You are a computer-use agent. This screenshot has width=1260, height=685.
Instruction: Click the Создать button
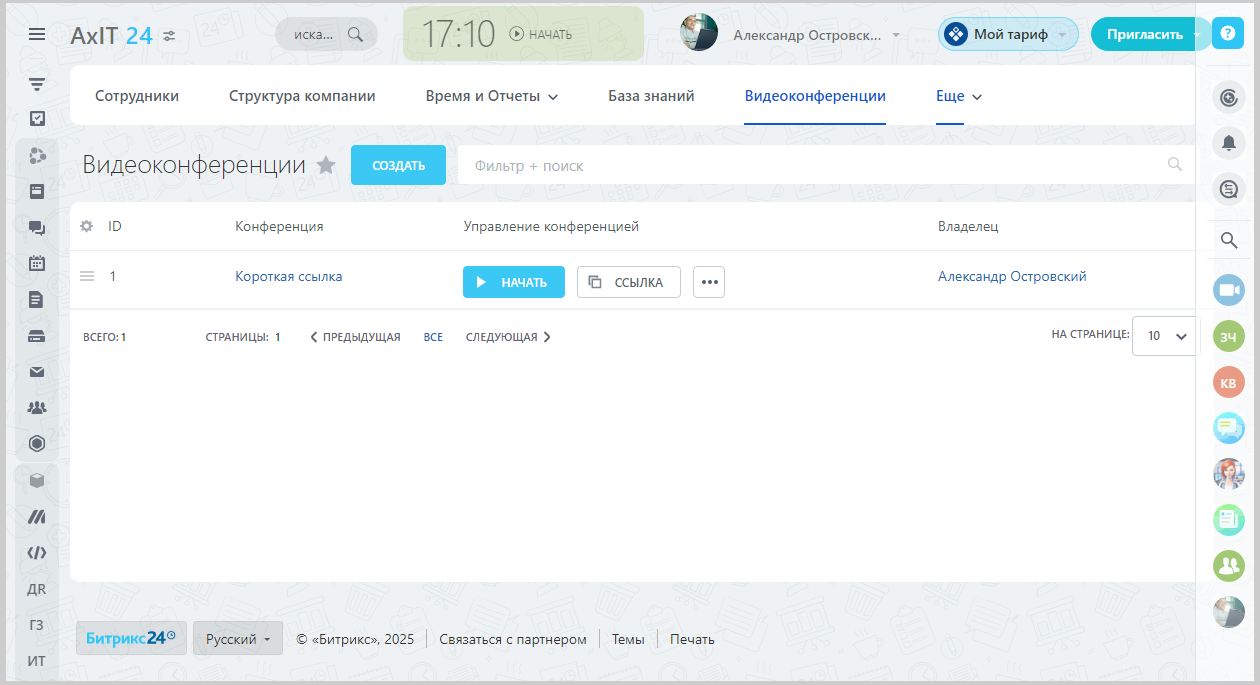point(398,166)
